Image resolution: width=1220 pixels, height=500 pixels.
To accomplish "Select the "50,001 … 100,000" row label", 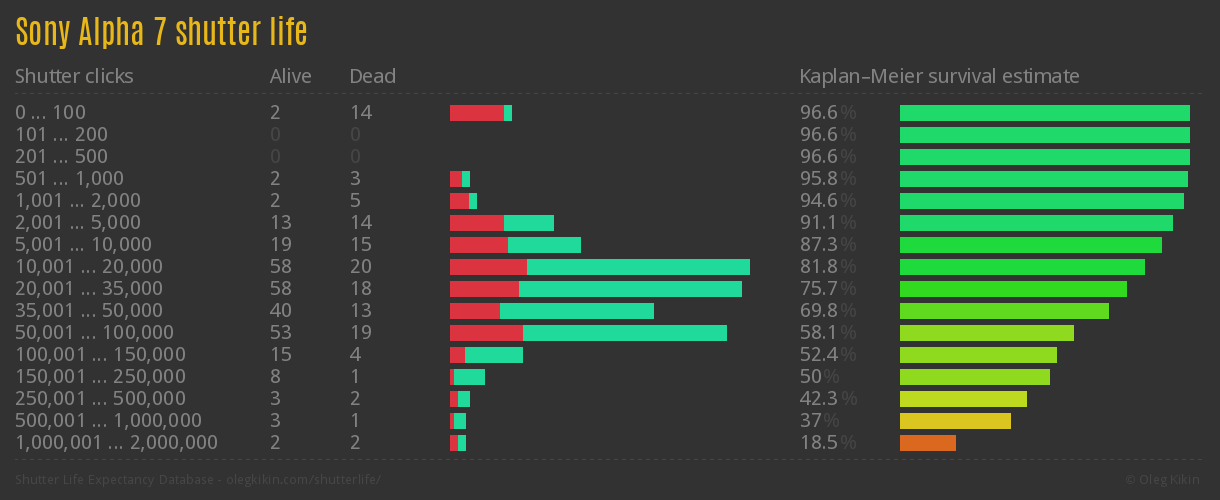I will pos(94,333).
